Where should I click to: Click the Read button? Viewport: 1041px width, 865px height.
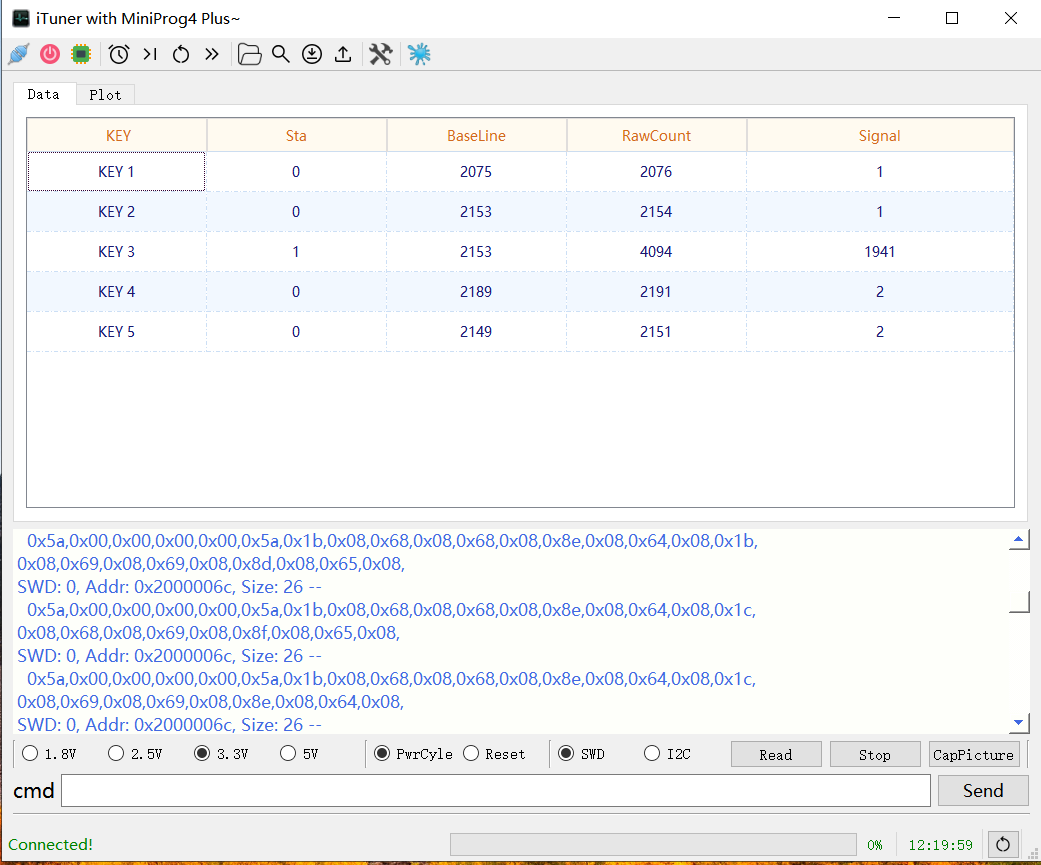click(x=776, y=755)
